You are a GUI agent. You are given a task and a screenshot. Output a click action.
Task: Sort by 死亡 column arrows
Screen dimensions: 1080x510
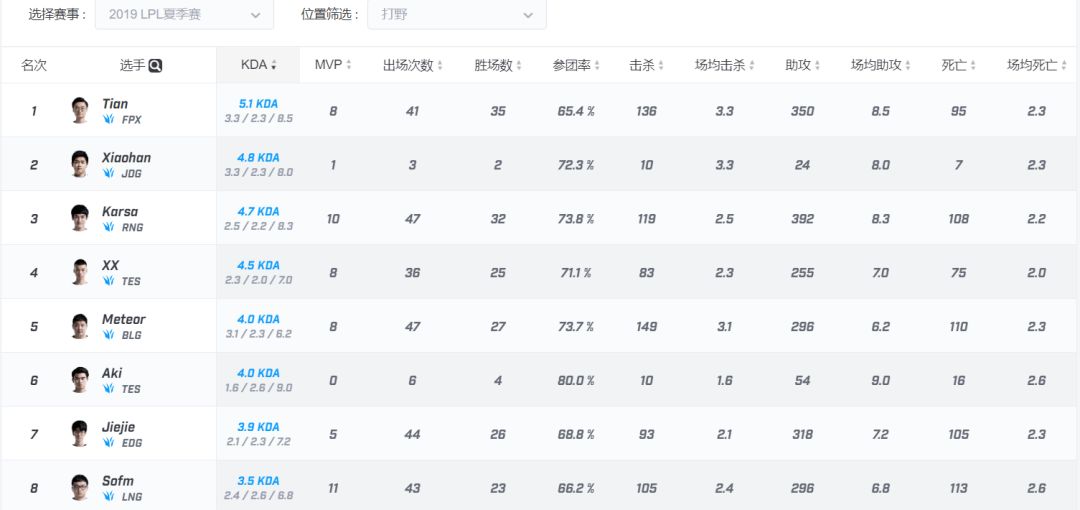(973, 65)
